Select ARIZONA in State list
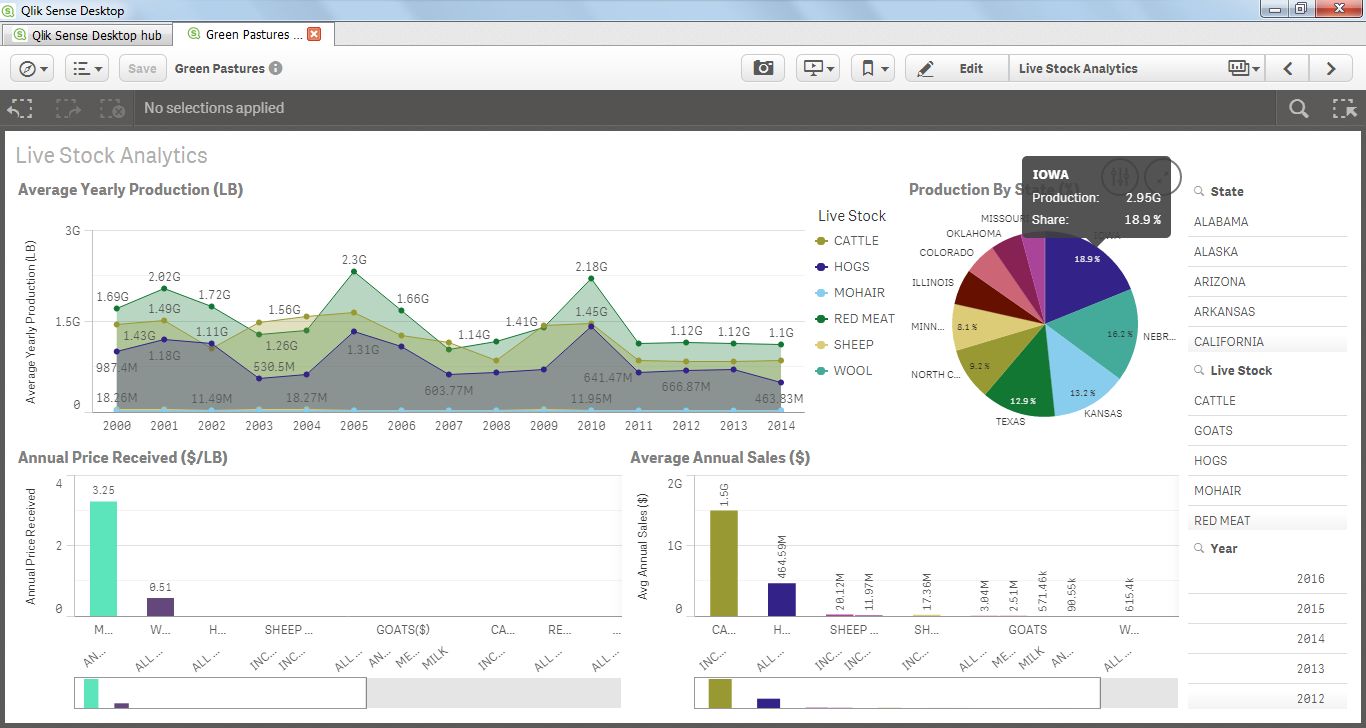Viewport: 1366px width, 728px height. (1267, 281)
